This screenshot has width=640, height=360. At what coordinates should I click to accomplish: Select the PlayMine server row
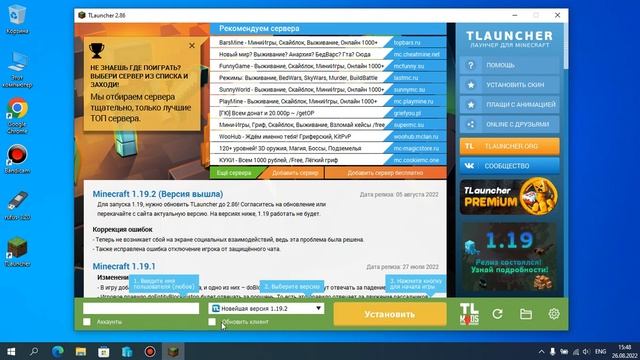(298, 101)
